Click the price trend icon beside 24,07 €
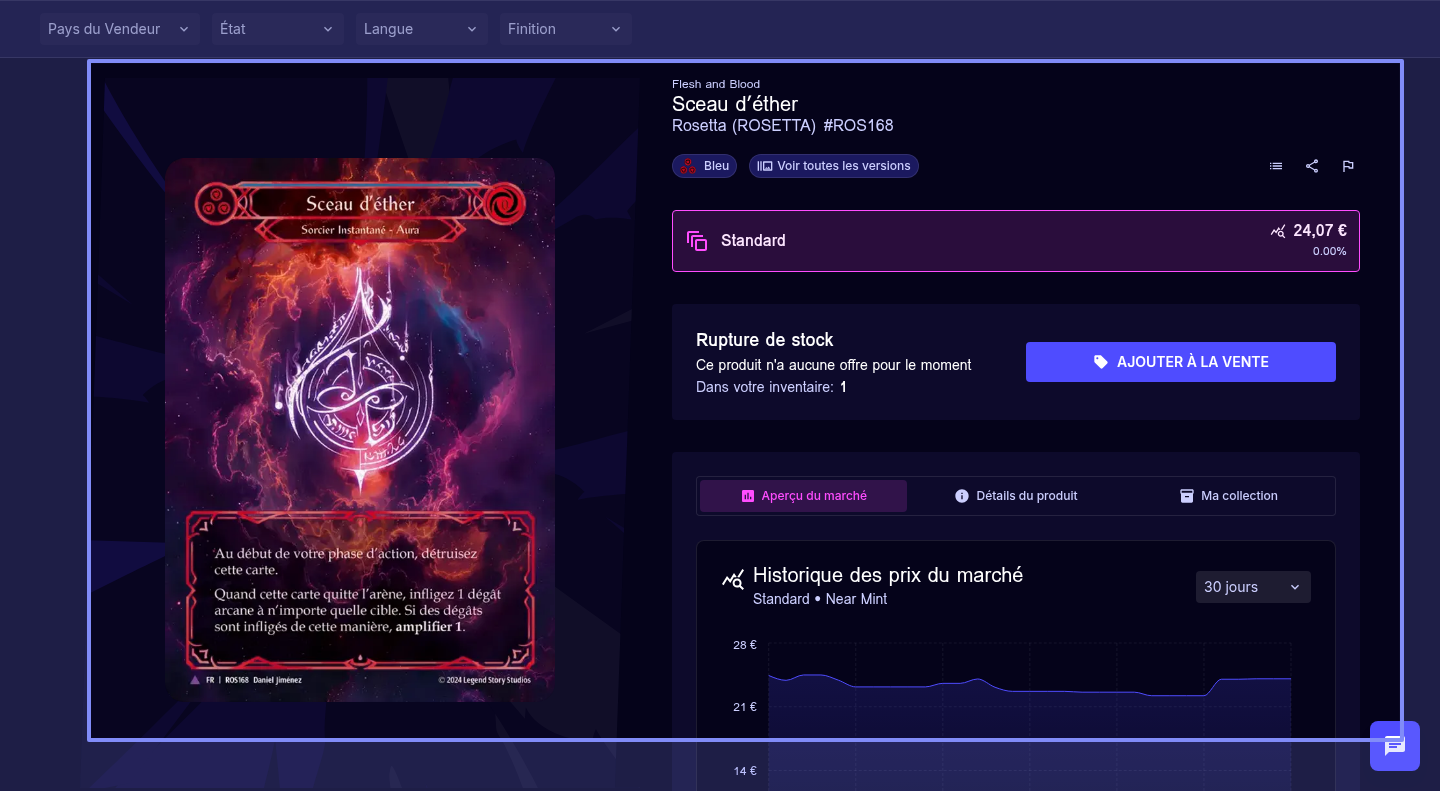The height and width of the screenshot is (791, 1440). pyautogui.click(x=1278, y=231)
